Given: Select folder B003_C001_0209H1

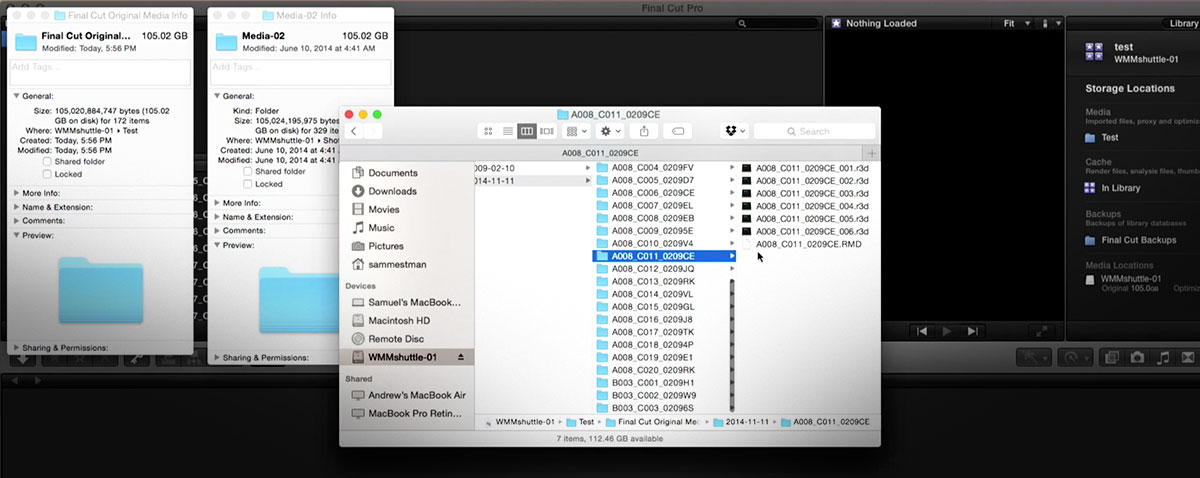Looking at the screenshot, I should click(x=652, y=383).
